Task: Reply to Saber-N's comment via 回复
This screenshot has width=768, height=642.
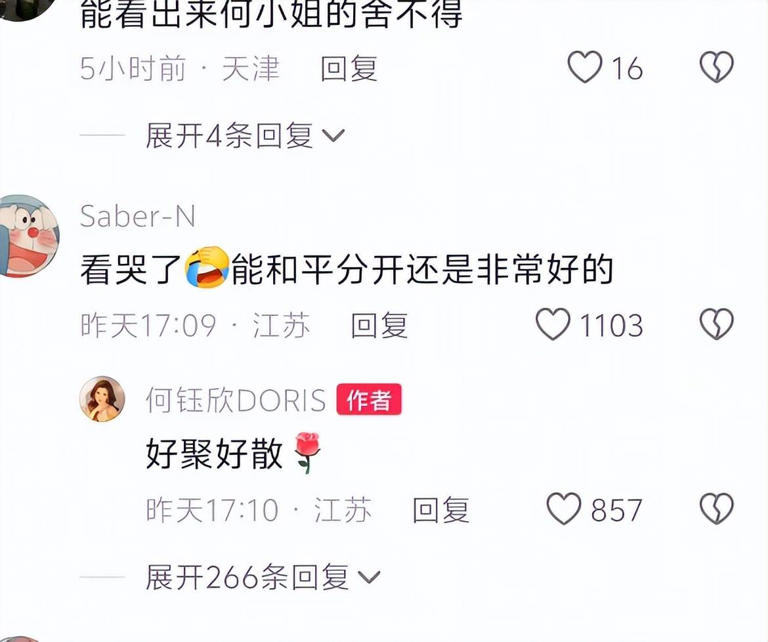Action: click(x=380, y=325)
